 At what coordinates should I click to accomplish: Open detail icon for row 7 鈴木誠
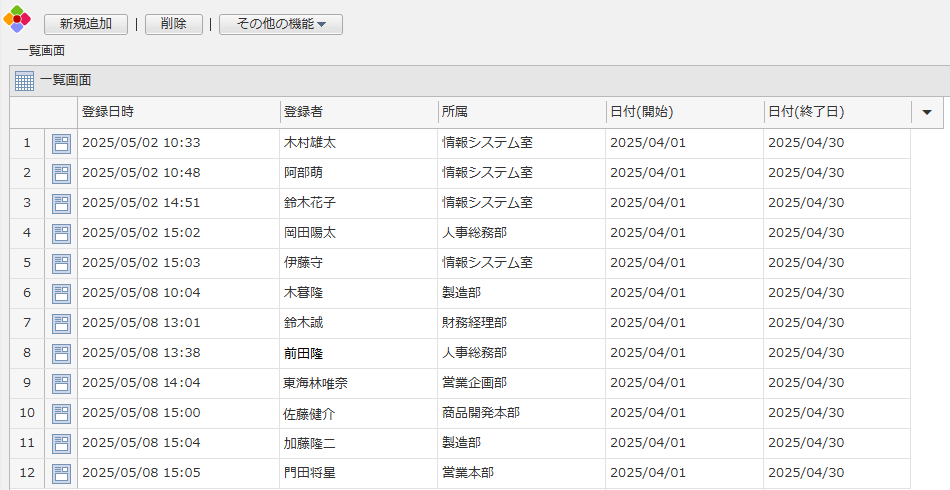61,323
